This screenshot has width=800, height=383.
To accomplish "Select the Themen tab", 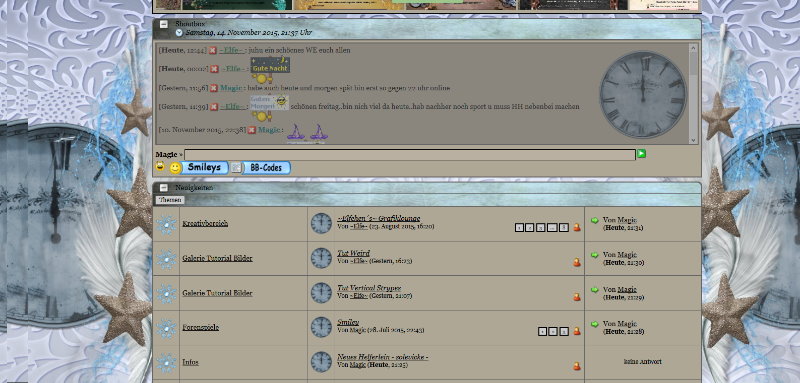I will coord(170,200).
